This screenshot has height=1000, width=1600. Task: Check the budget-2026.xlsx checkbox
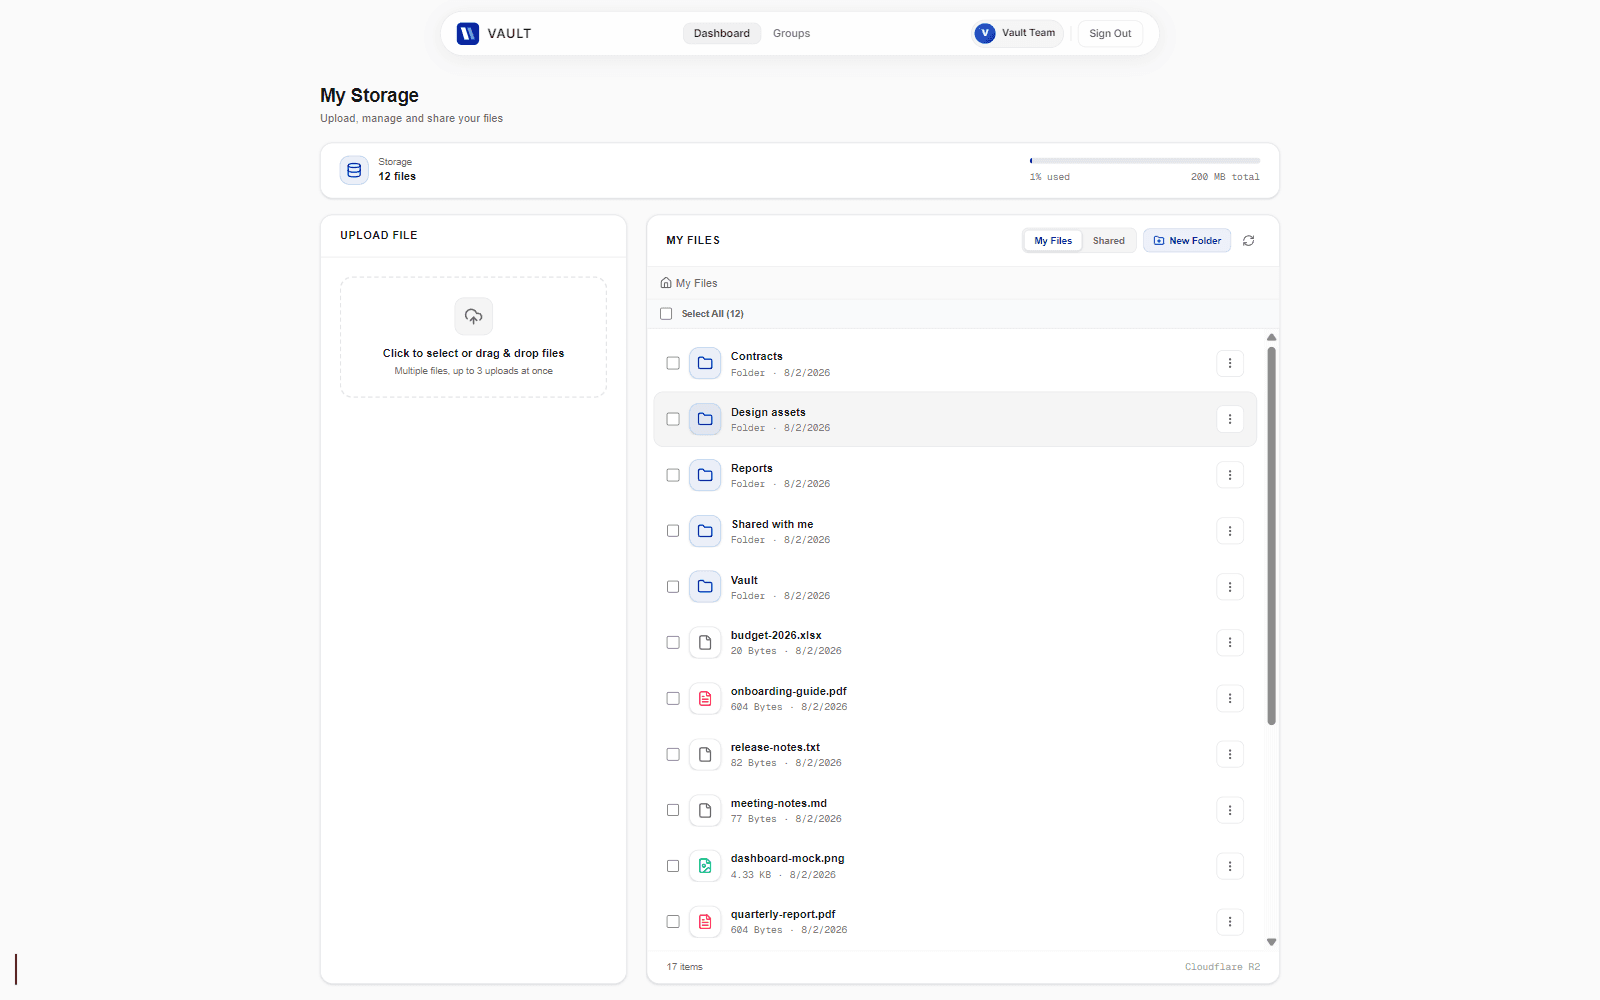(x=673, y=643)
